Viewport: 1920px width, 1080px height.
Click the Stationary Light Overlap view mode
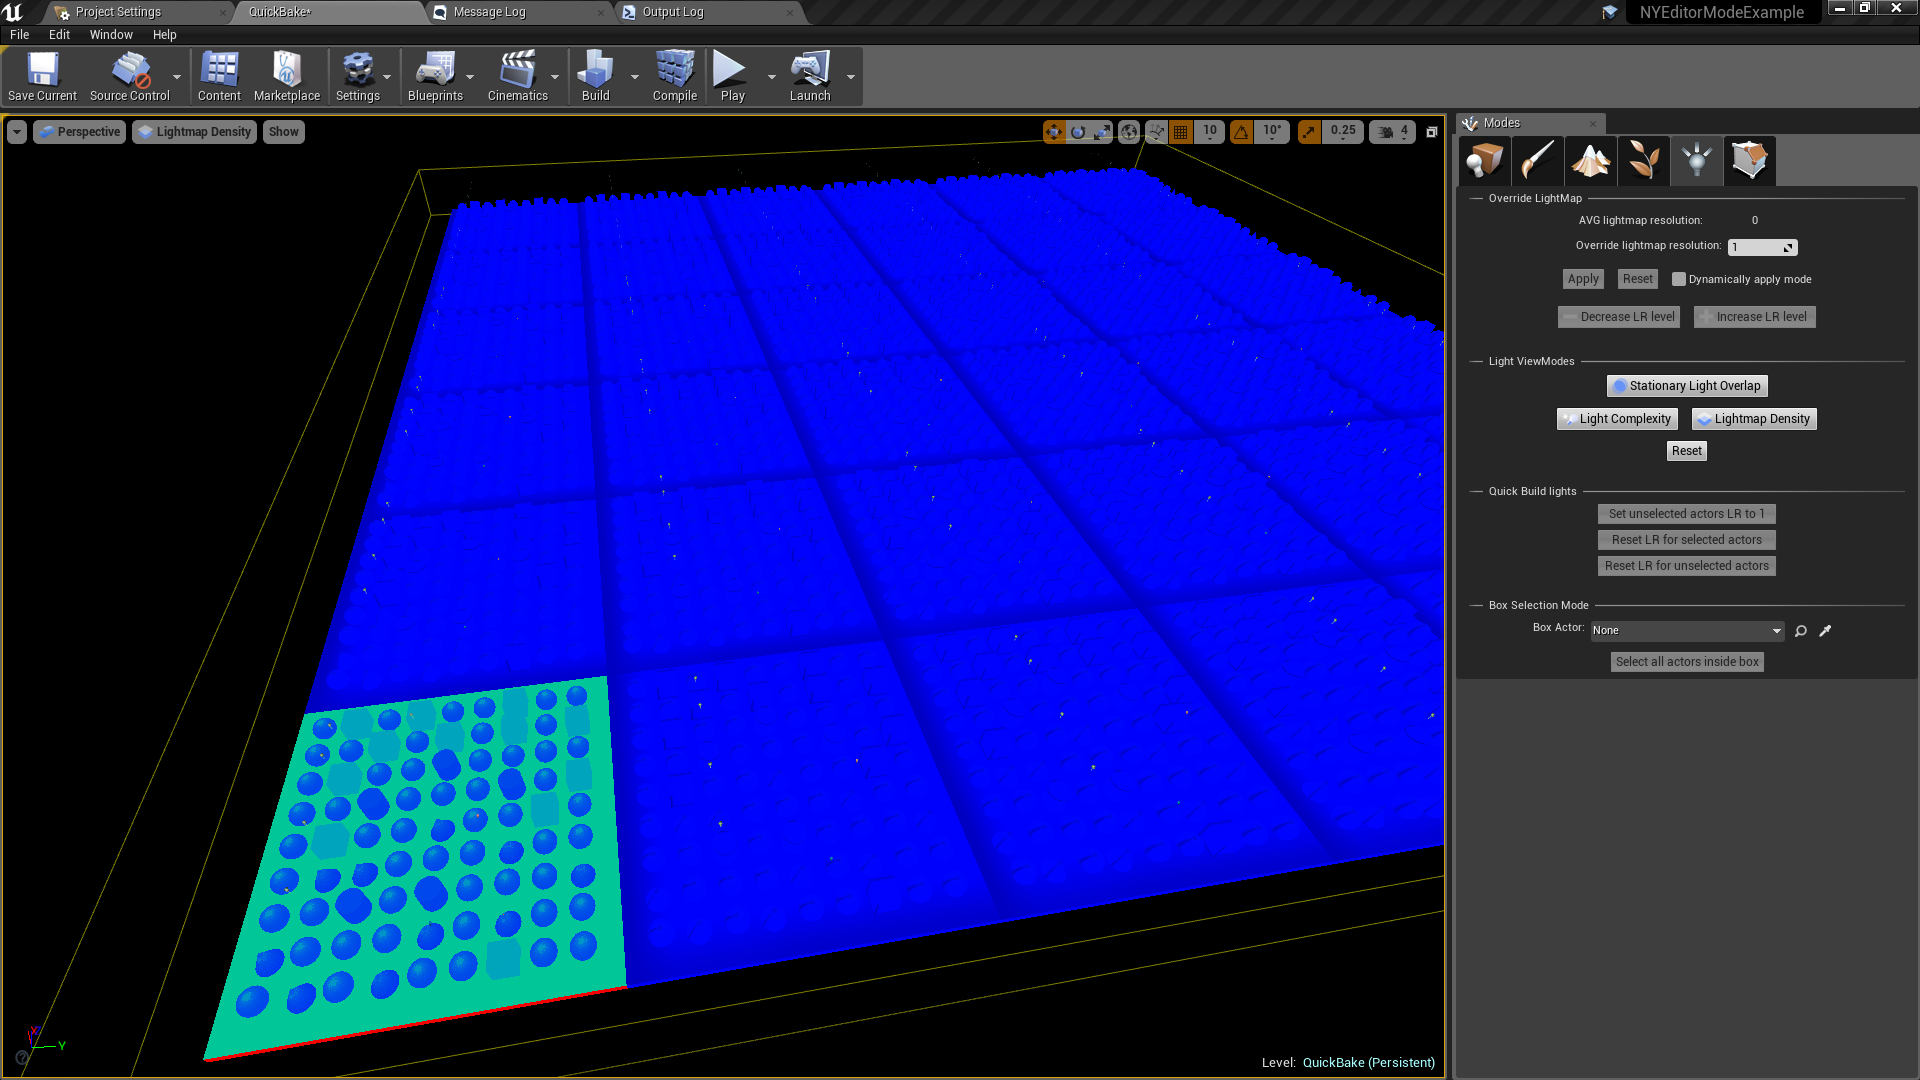[x=1686, y=385]
